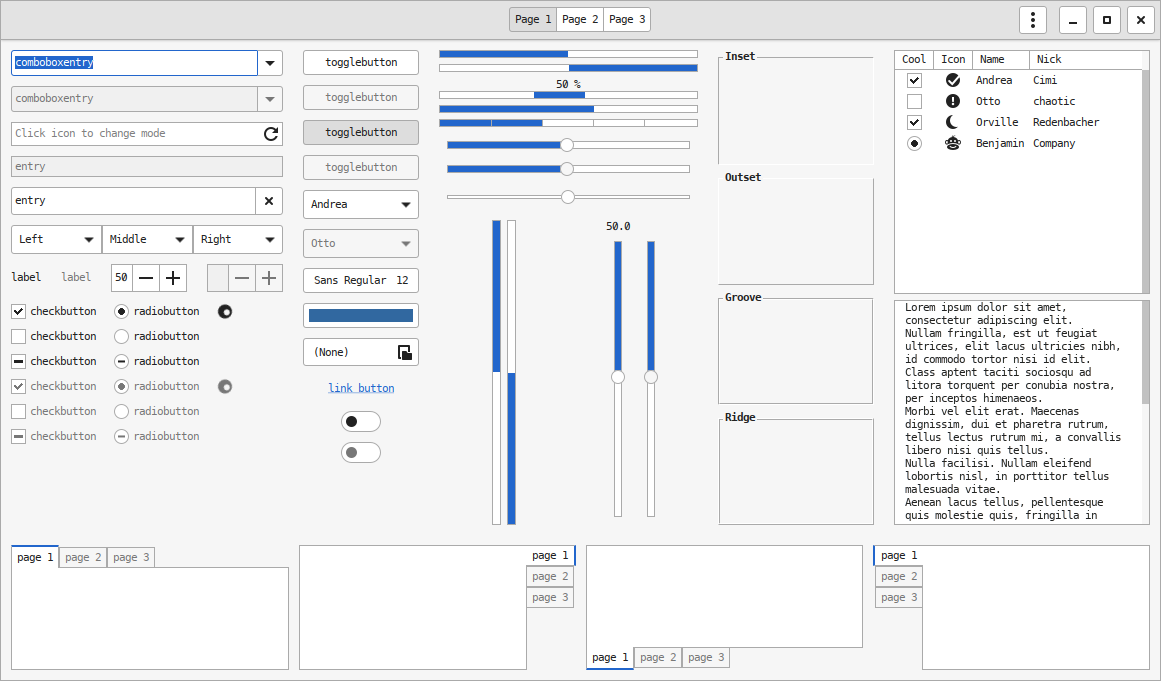
Task: Open the Right dropdown
Action: [x=238, y=240]
